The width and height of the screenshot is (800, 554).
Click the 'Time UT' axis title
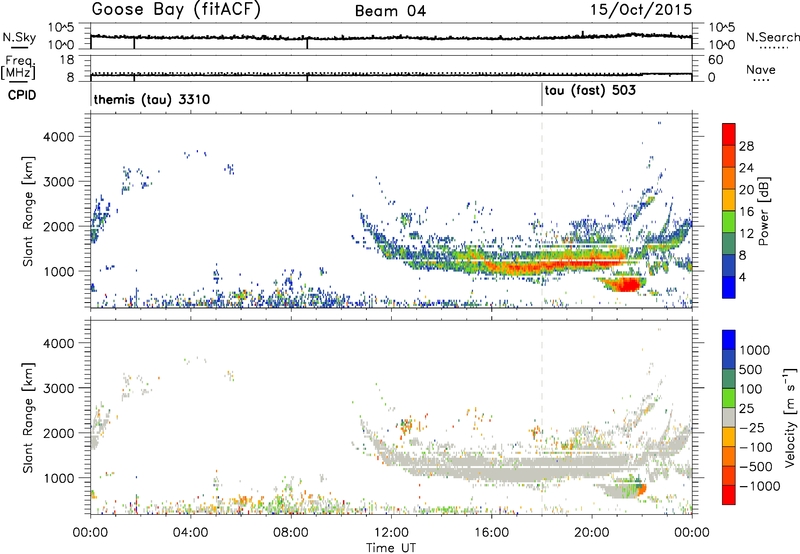click(x=391, y=547)
